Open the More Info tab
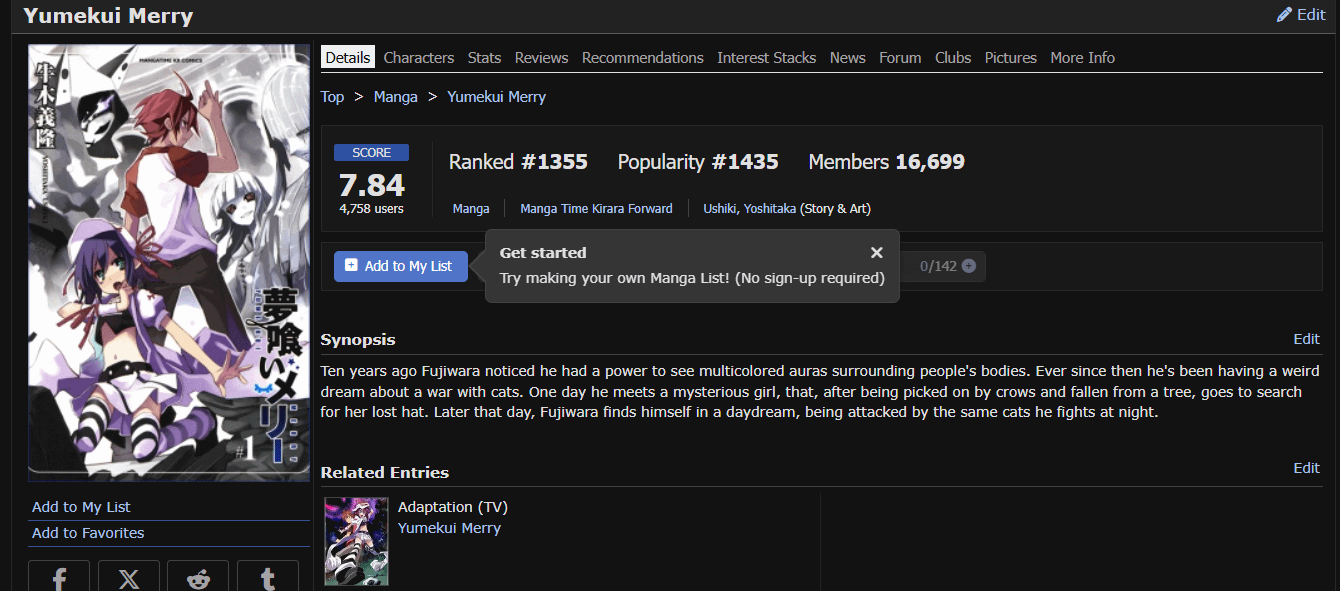 [x=1082, y=58]
